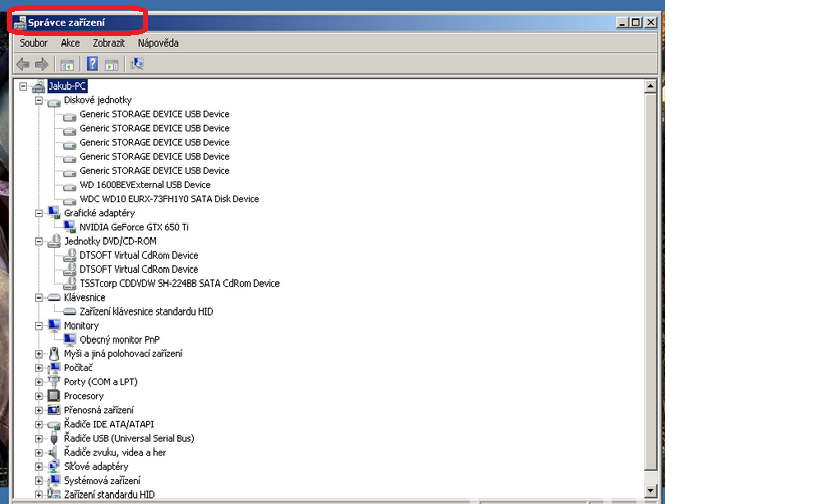Click the Přenosná zařízení icon
Viewport: 819px width, 504px height.
[54, 410]
